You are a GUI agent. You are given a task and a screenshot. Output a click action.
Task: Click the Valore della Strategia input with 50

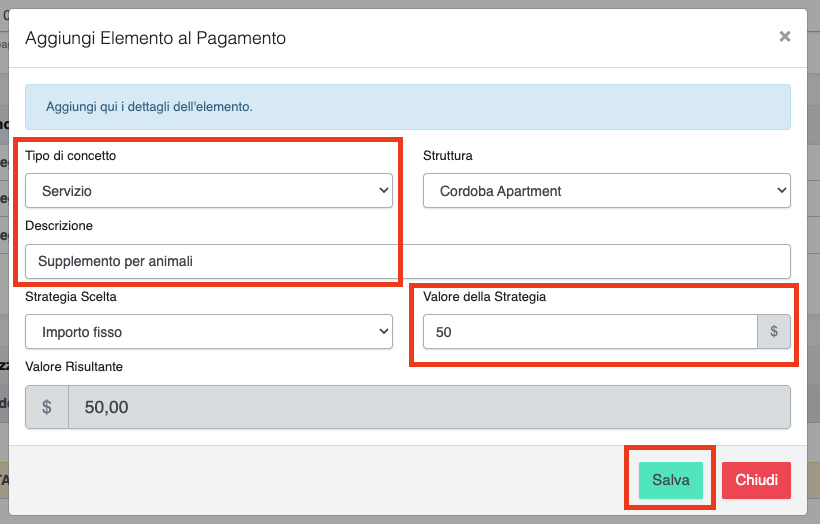[x=589, y=332]
